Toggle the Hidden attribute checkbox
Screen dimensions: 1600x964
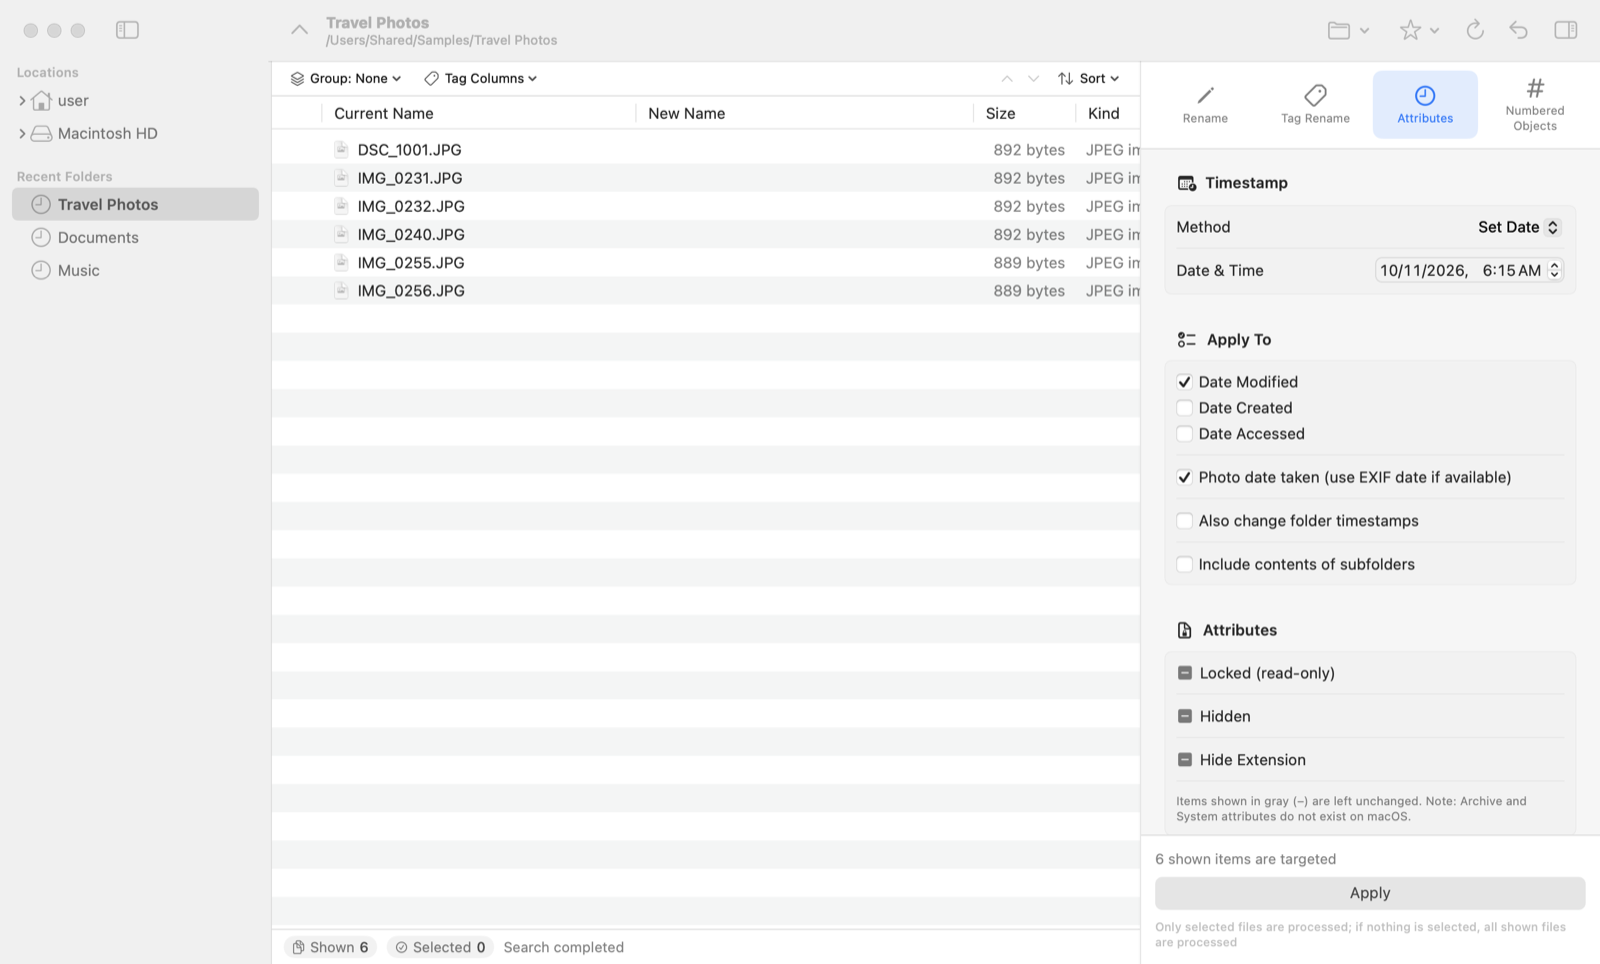click(x=1185, y=716)
